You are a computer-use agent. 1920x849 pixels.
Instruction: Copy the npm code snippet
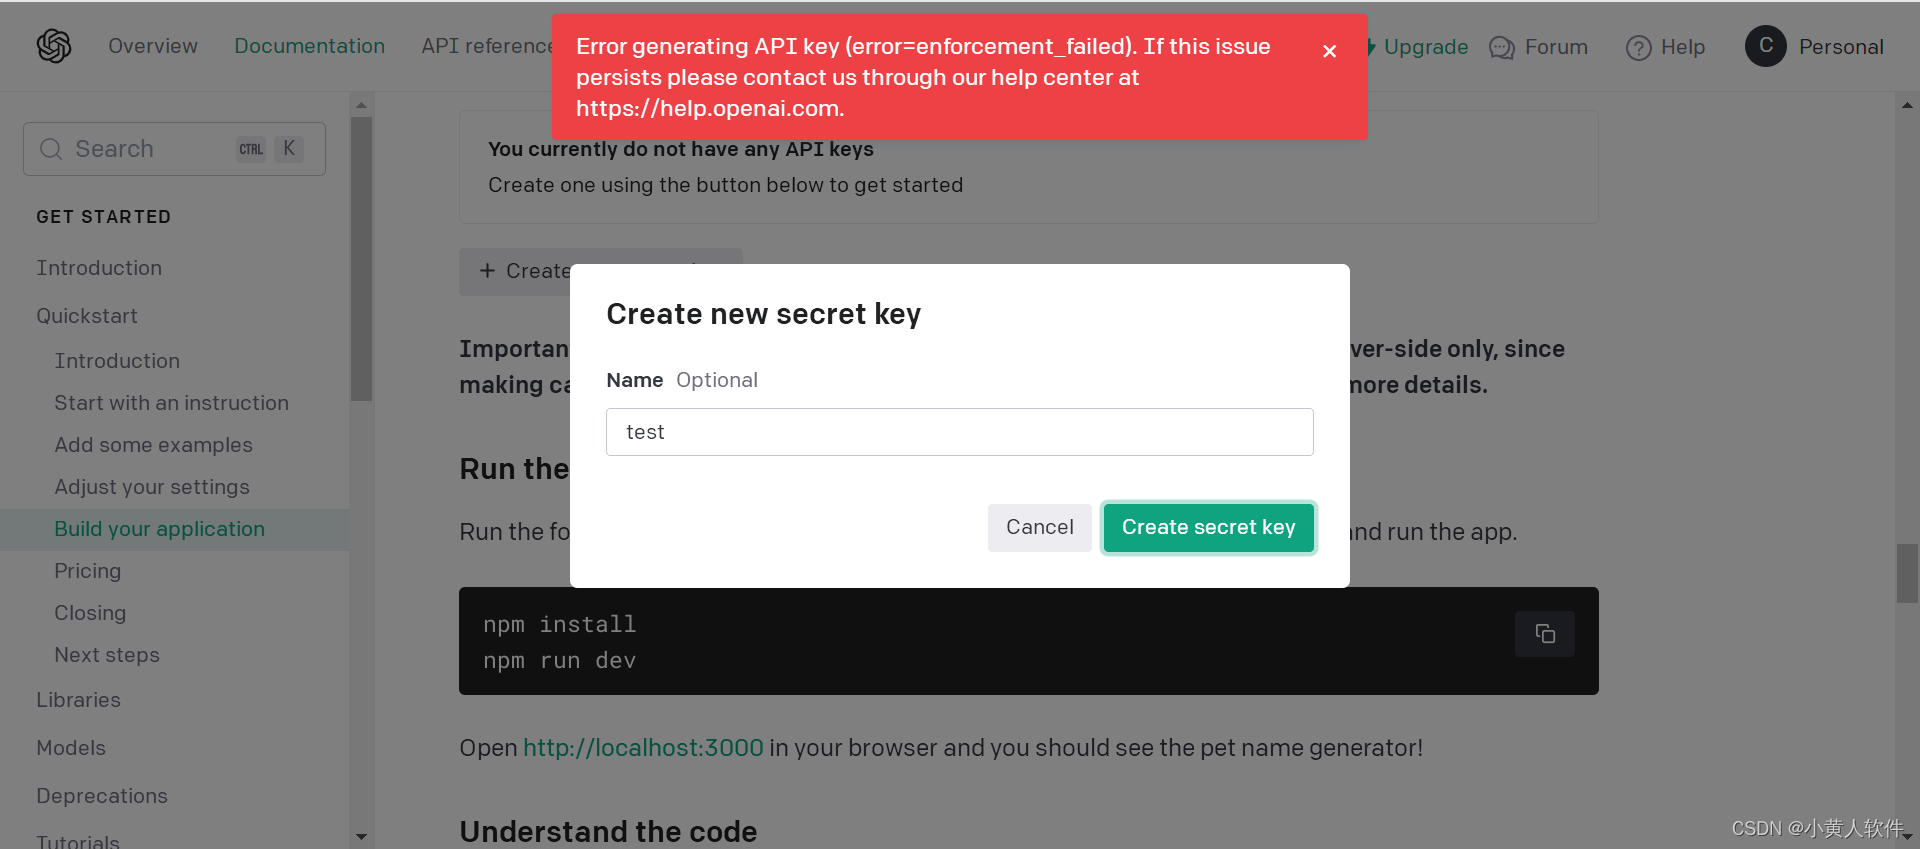tap(1545, 634)
